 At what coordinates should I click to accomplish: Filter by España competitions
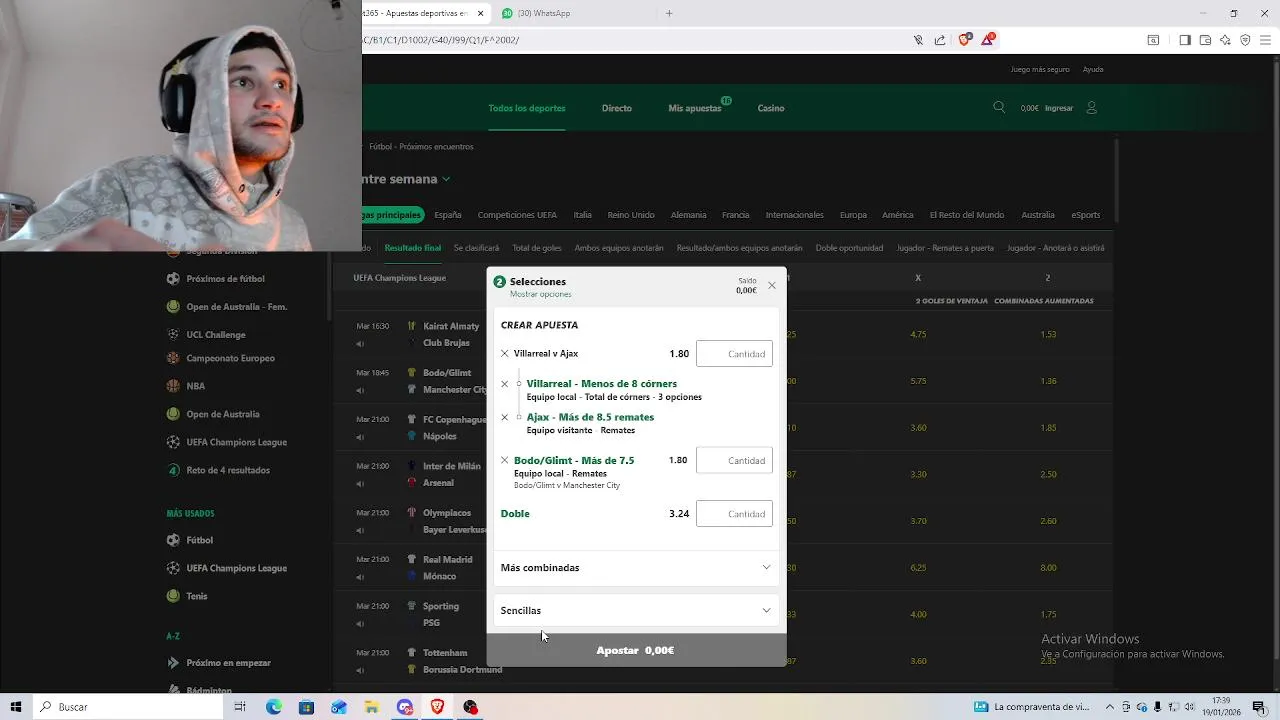point(448,215)
